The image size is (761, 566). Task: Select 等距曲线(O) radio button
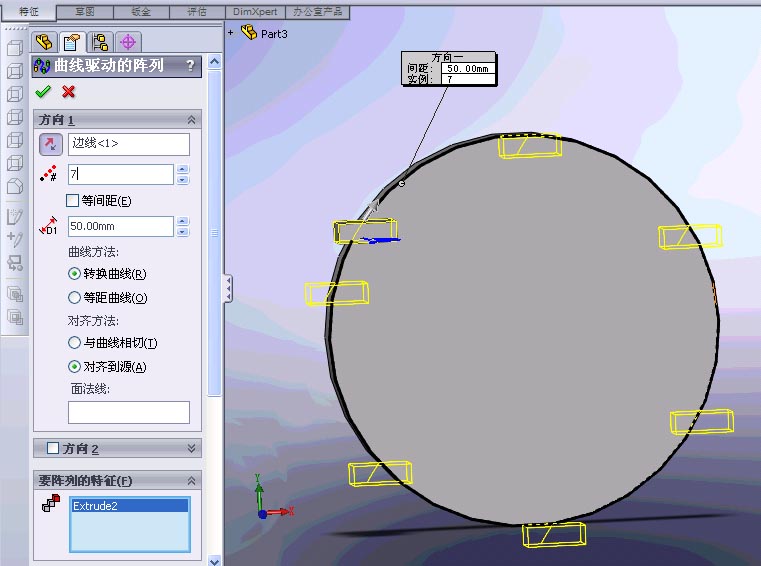pyautogui.click(x=74, y=297)
